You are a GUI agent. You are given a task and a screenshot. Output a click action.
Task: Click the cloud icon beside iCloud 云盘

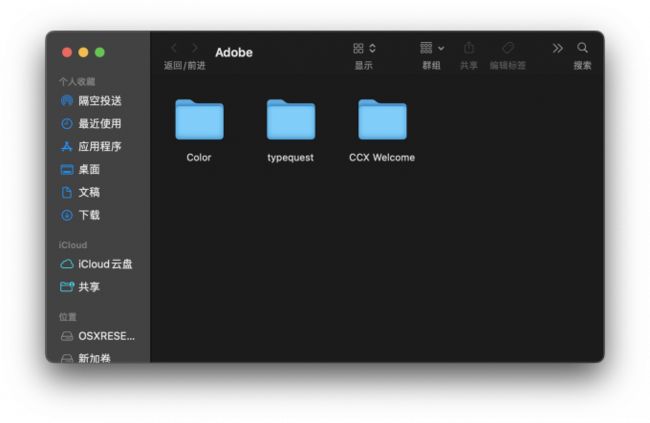click(67, 264)
